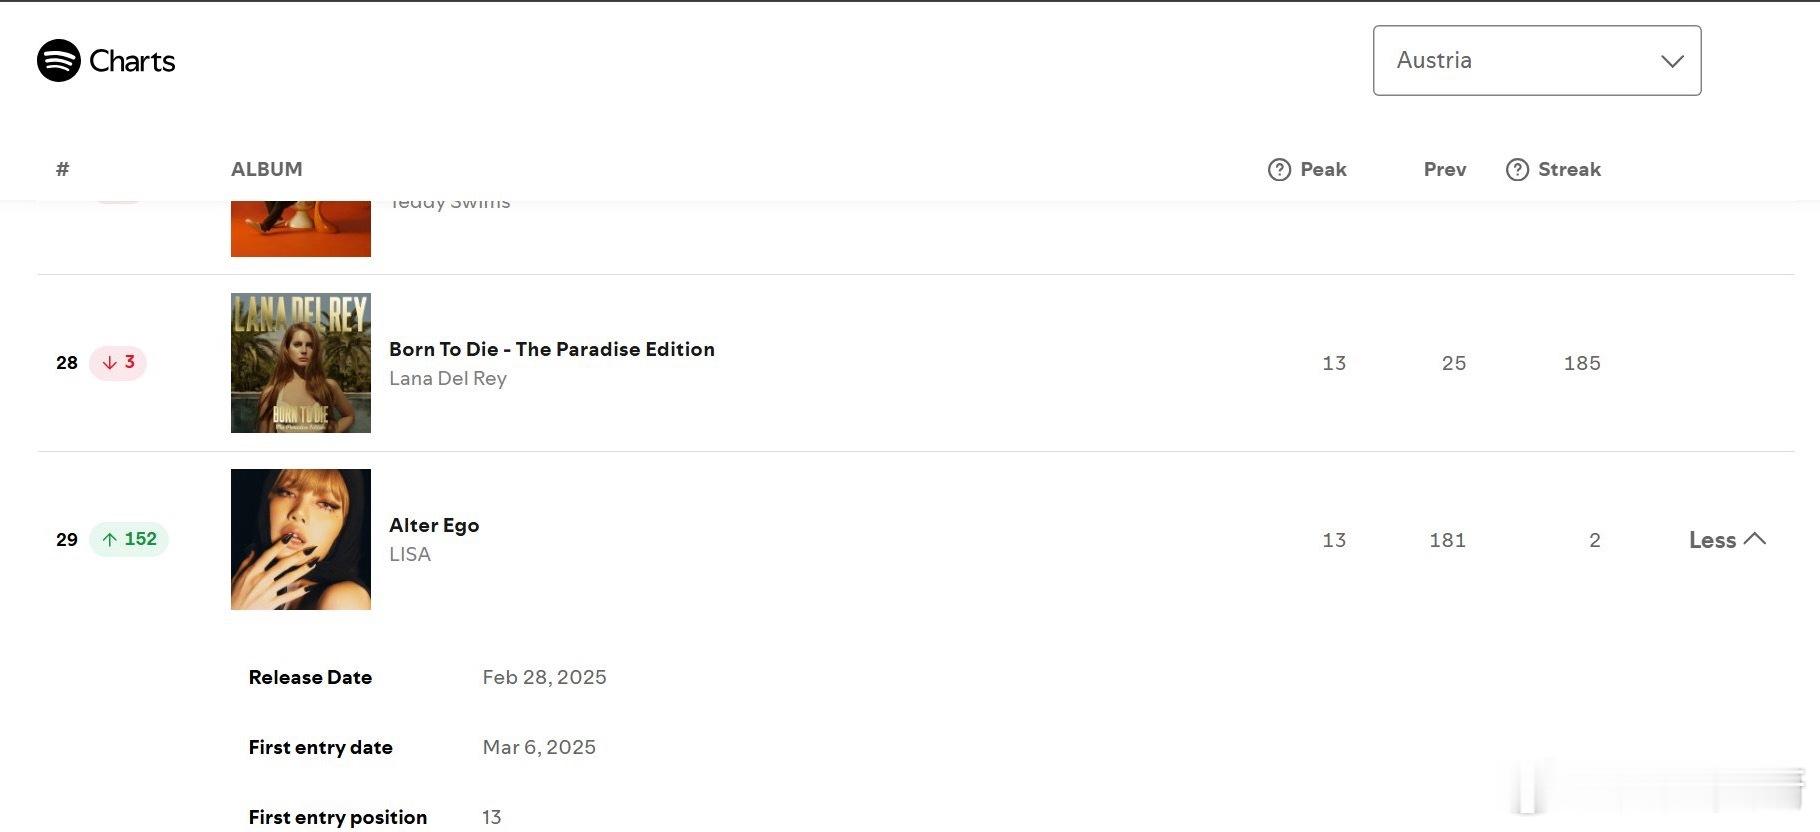The width and height of the screenshot is (1820, 832).
Task: Open the Alter Ego album title link
Action: 434,525
